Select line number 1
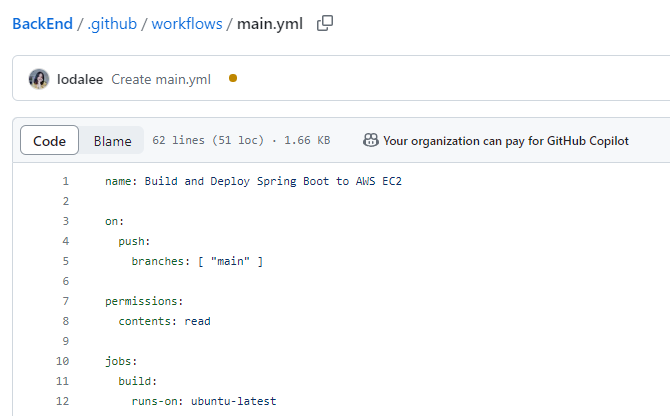The width and height of the screenshot is (670, 416). [65, 181]
